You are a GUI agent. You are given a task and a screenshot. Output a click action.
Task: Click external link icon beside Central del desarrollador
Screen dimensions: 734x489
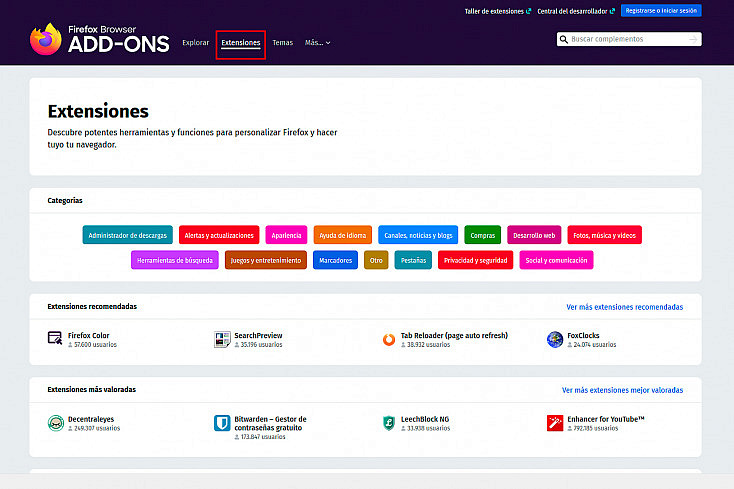click(612, 11)
